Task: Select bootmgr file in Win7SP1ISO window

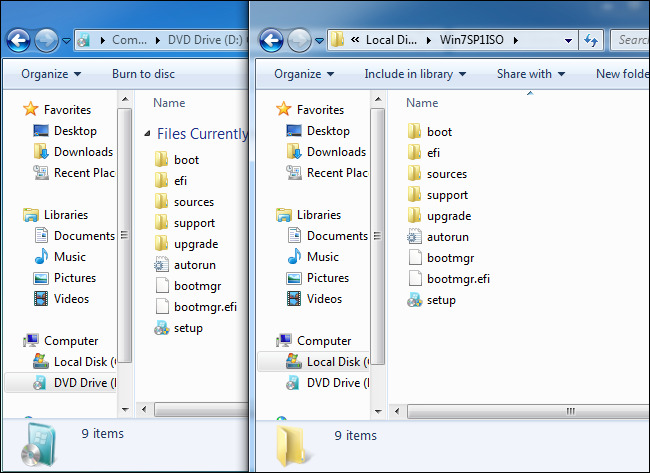Action: (x=441, y=258)
